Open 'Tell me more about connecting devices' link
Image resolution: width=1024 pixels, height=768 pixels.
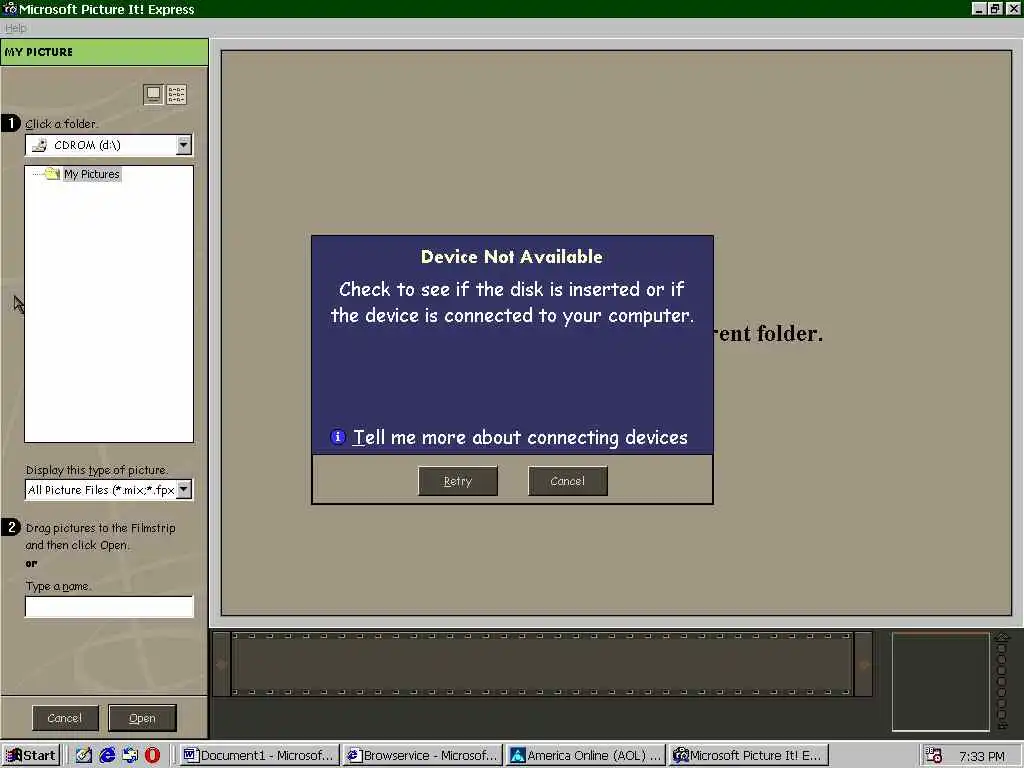[520, 437]
